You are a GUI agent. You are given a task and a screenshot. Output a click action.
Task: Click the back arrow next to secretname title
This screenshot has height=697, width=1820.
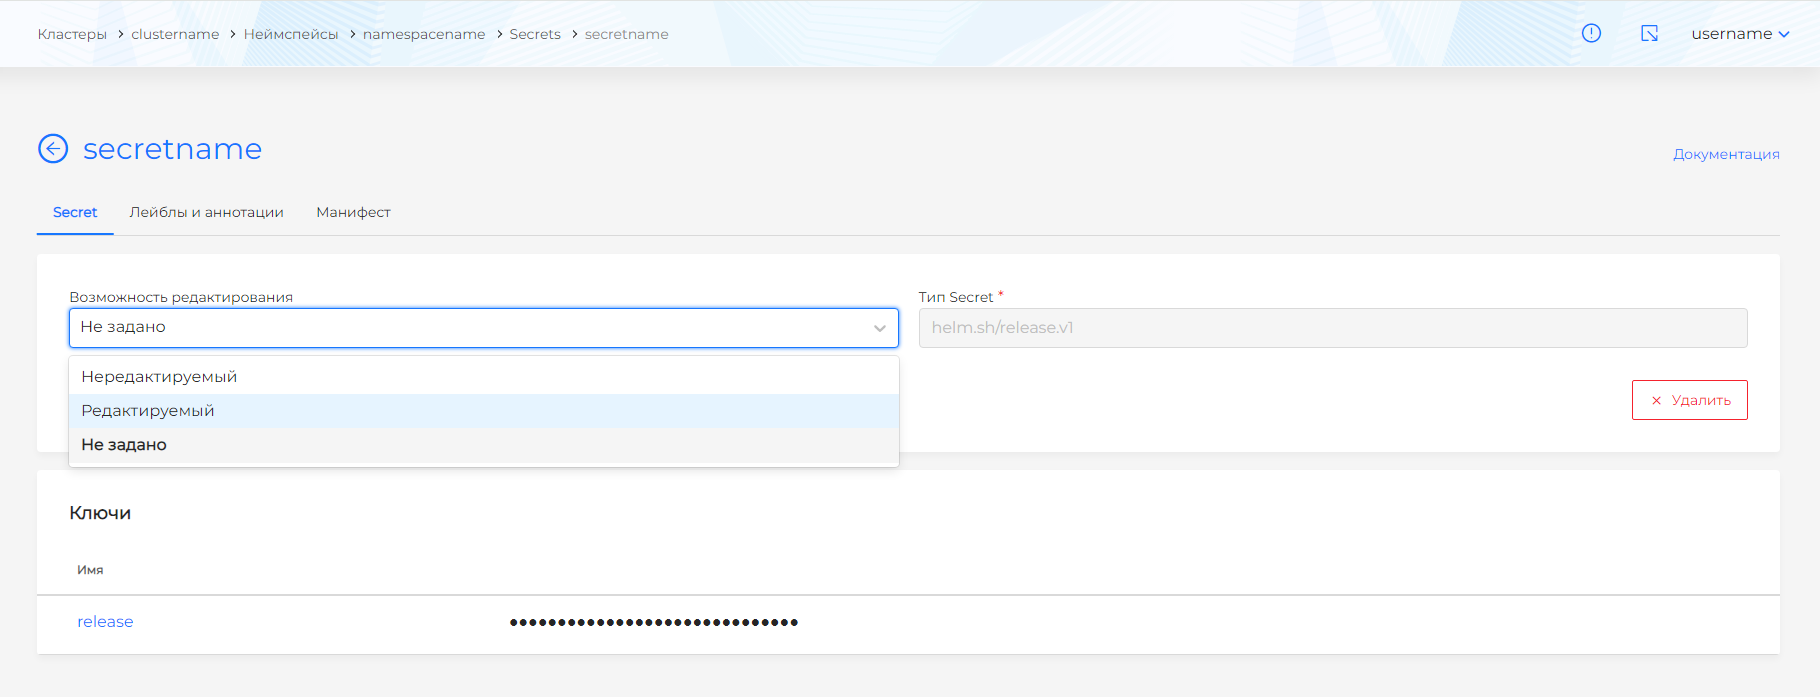click(x=53, y=149)
